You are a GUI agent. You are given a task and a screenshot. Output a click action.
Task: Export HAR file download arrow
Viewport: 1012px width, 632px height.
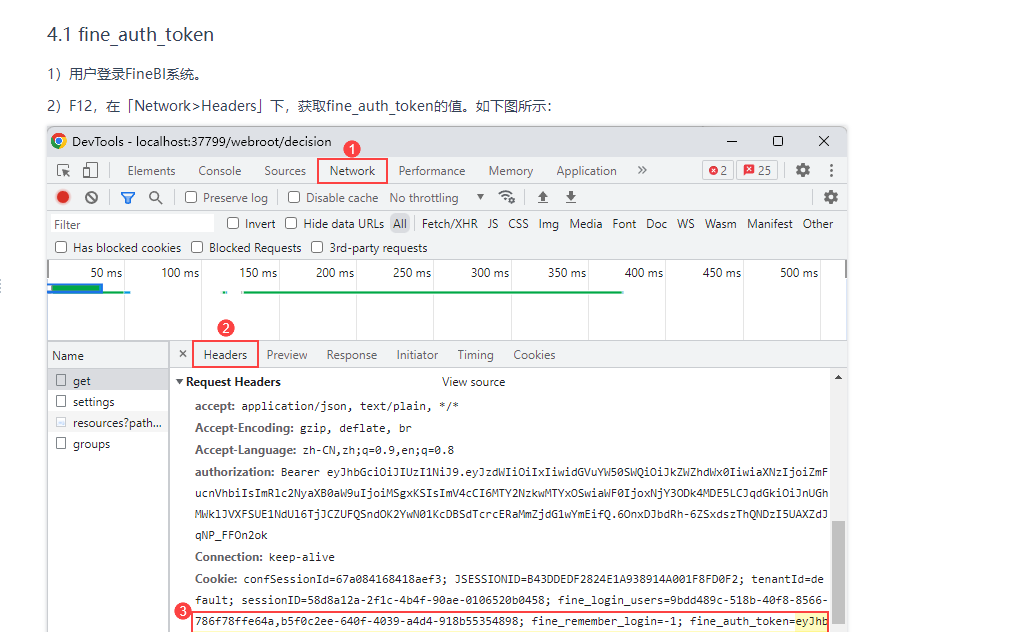[x=571, y=197]
